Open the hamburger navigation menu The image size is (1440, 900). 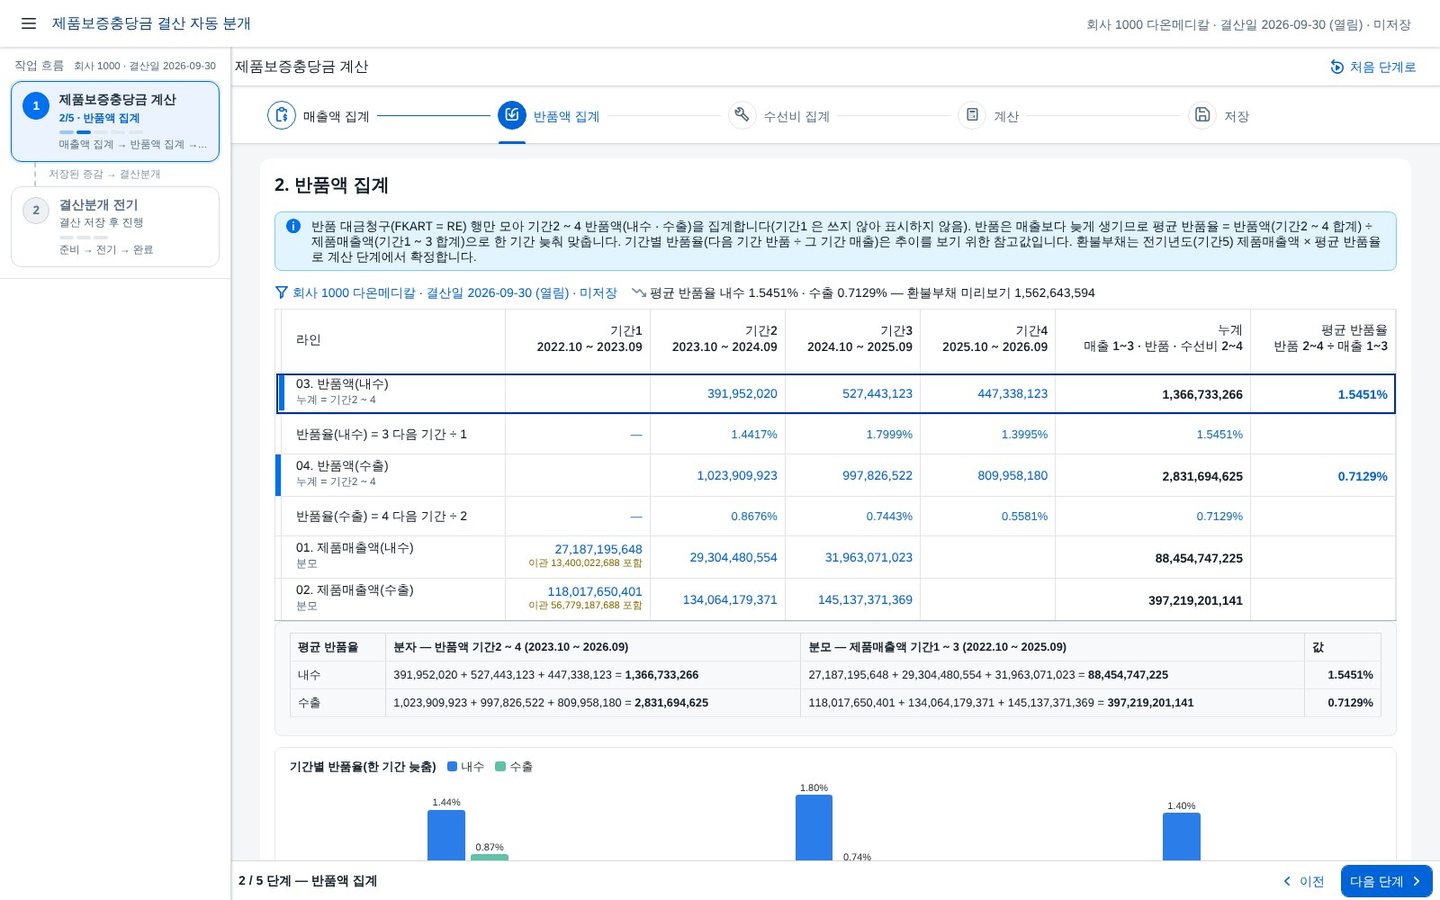(x=29, y=23)
